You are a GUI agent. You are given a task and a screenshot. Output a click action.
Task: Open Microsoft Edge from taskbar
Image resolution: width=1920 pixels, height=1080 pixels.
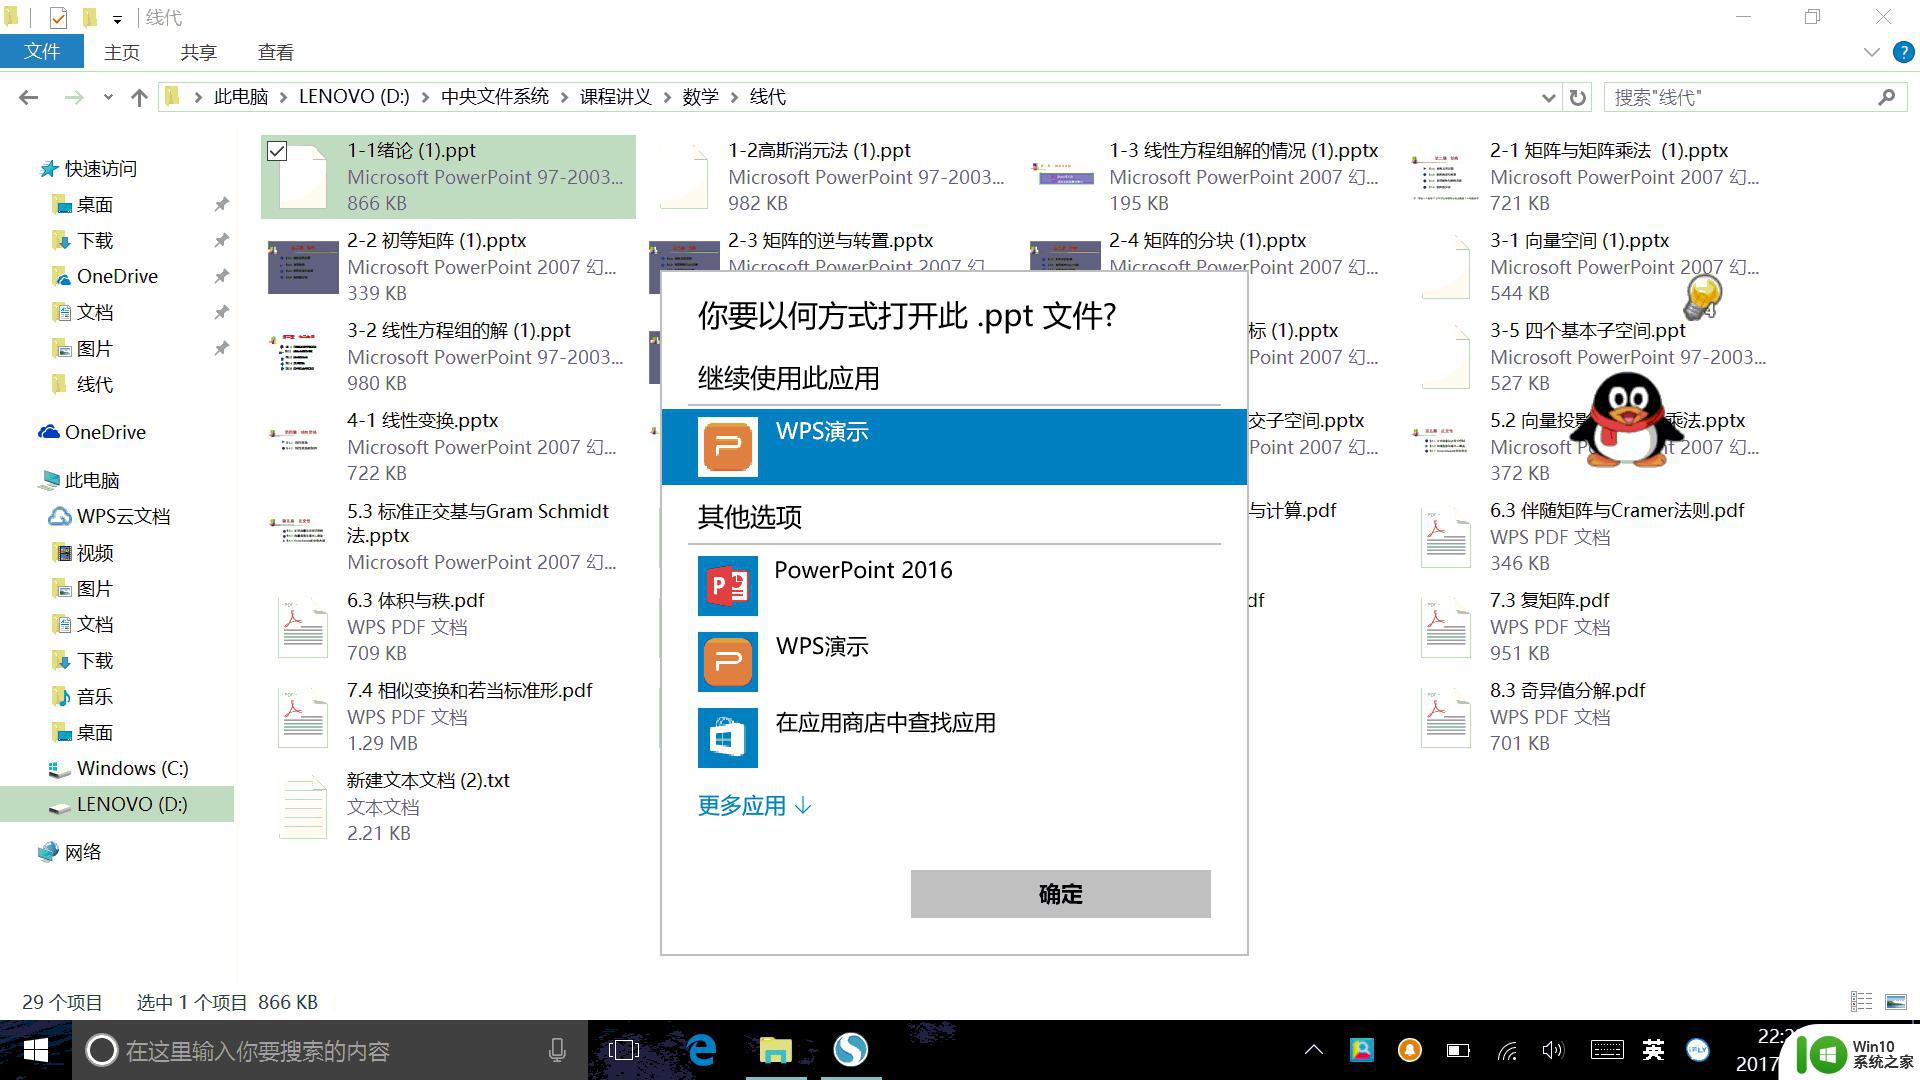(x=702, y=1050)
